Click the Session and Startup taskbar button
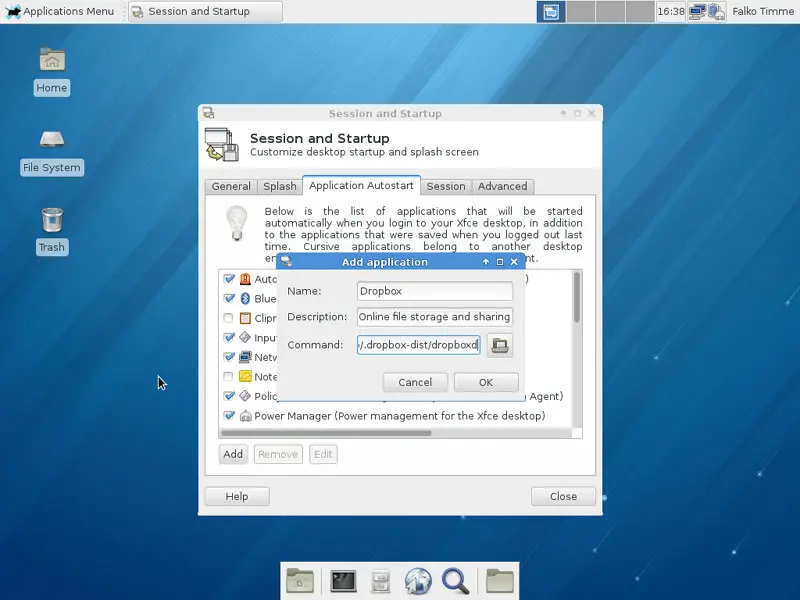The width and height of the screenshot is (800, 600). pos(205,11)
